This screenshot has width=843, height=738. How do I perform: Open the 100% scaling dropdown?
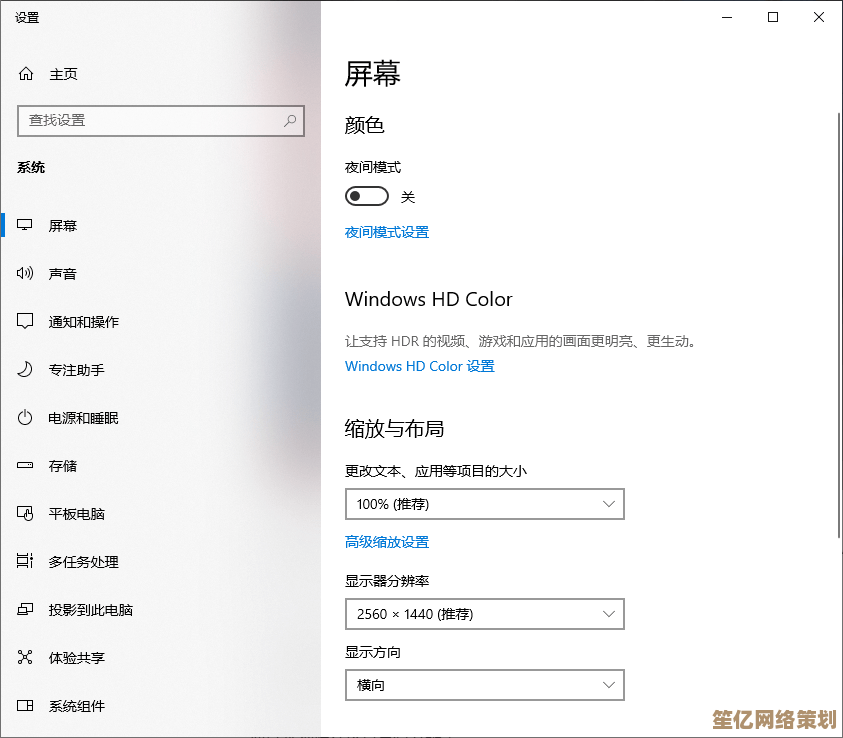(x=484, y=504)
